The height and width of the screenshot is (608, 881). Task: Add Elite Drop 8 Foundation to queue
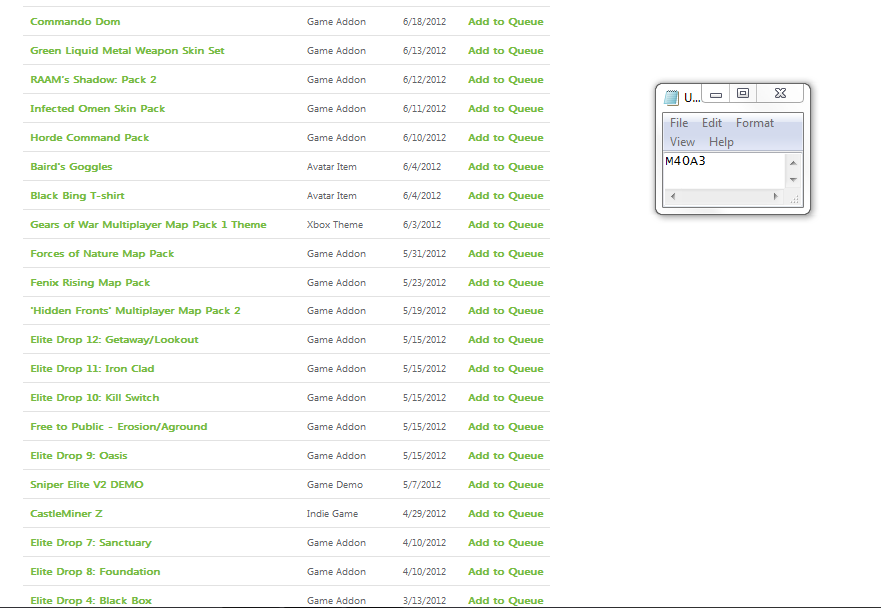coord(506,572)
